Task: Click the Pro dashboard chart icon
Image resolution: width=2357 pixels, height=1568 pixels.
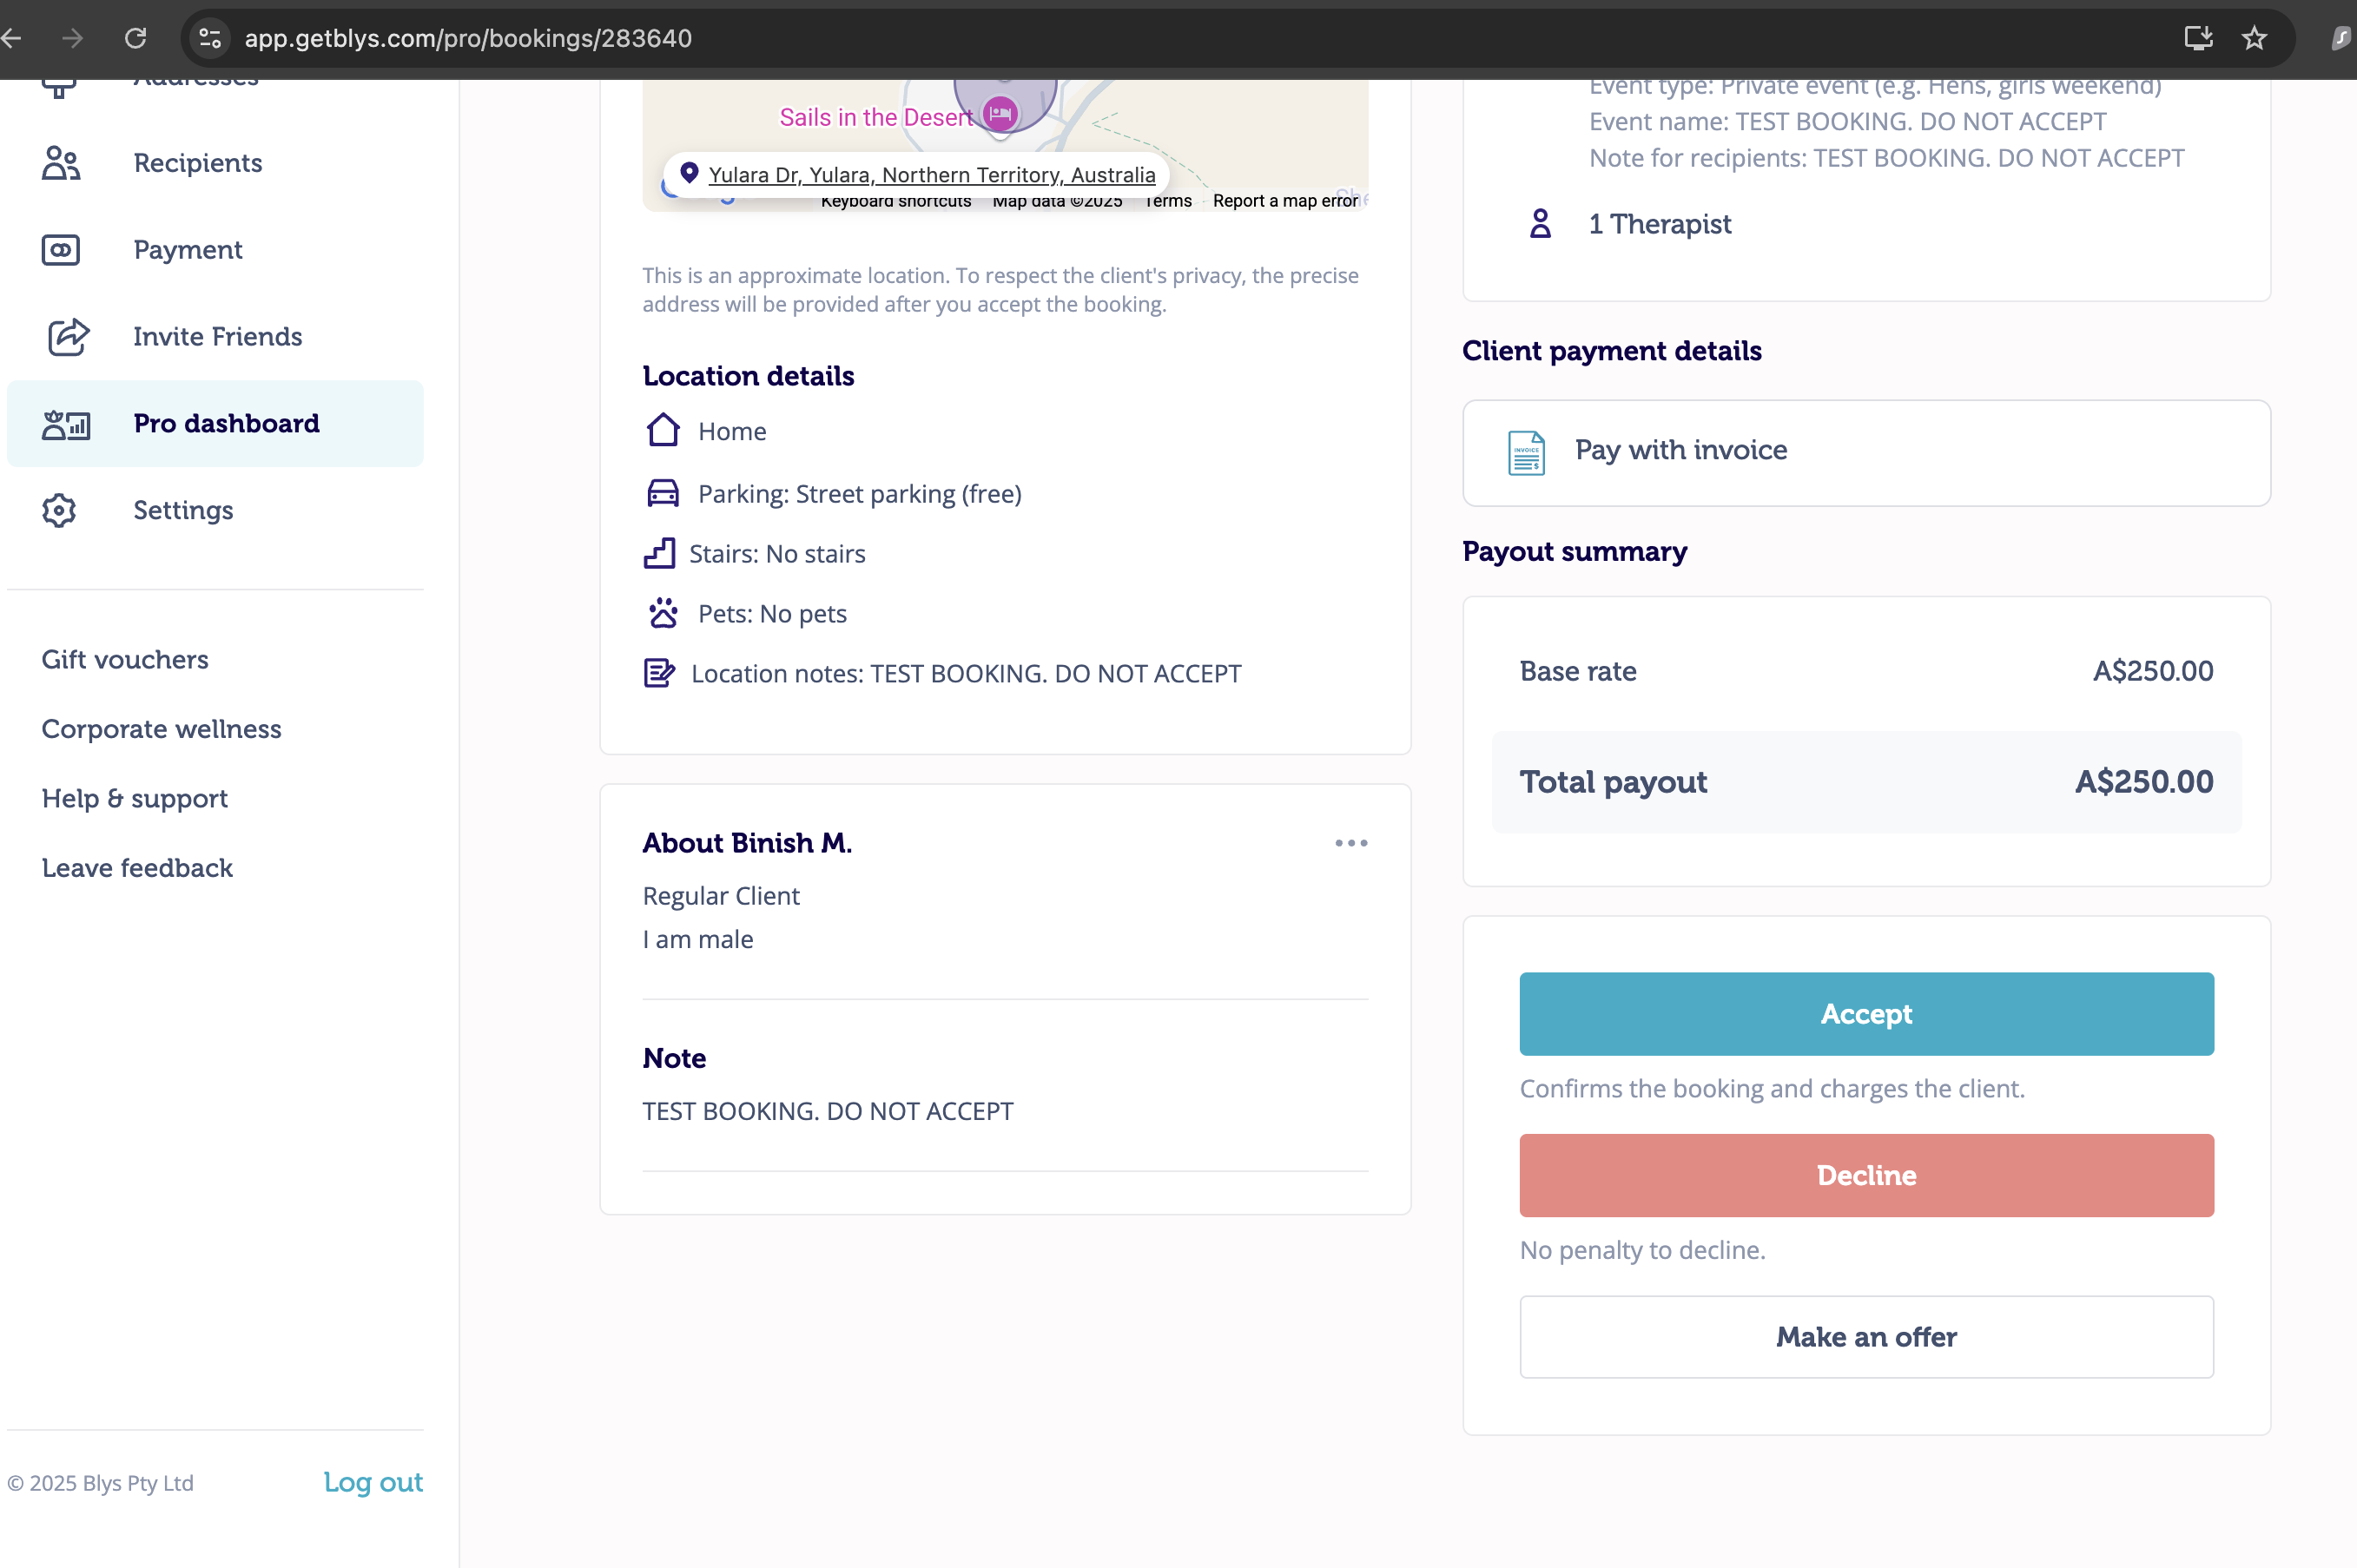Action: [x=66, y=424]
